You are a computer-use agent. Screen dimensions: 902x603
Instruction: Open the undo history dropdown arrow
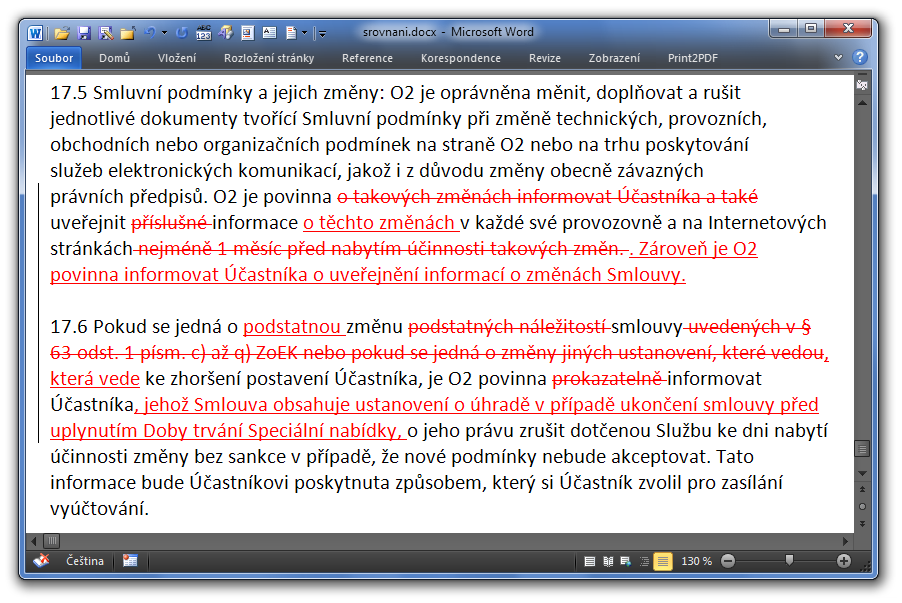pyautogui.click(x=165, y=33)
